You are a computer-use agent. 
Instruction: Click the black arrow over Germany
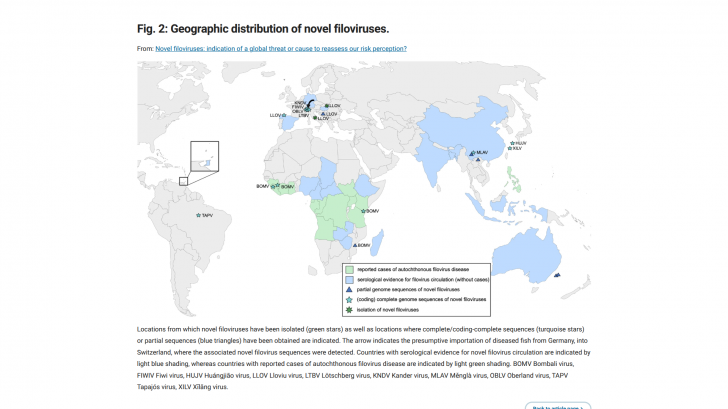tap(310, 103)
